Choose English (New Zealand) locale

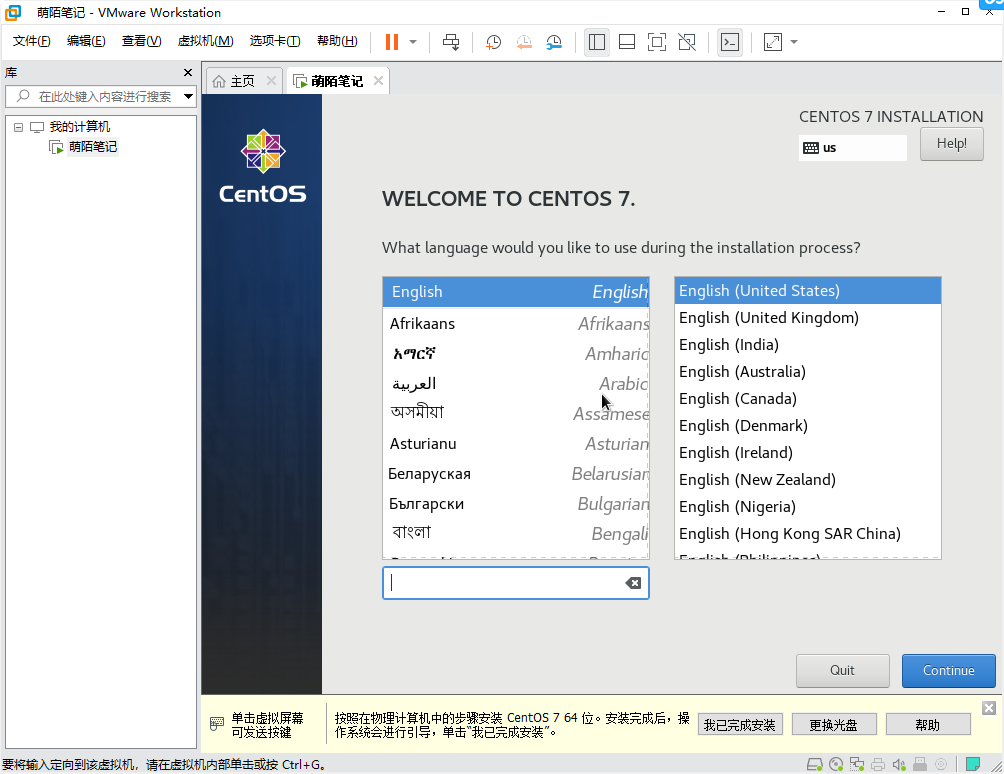[807, 480]
